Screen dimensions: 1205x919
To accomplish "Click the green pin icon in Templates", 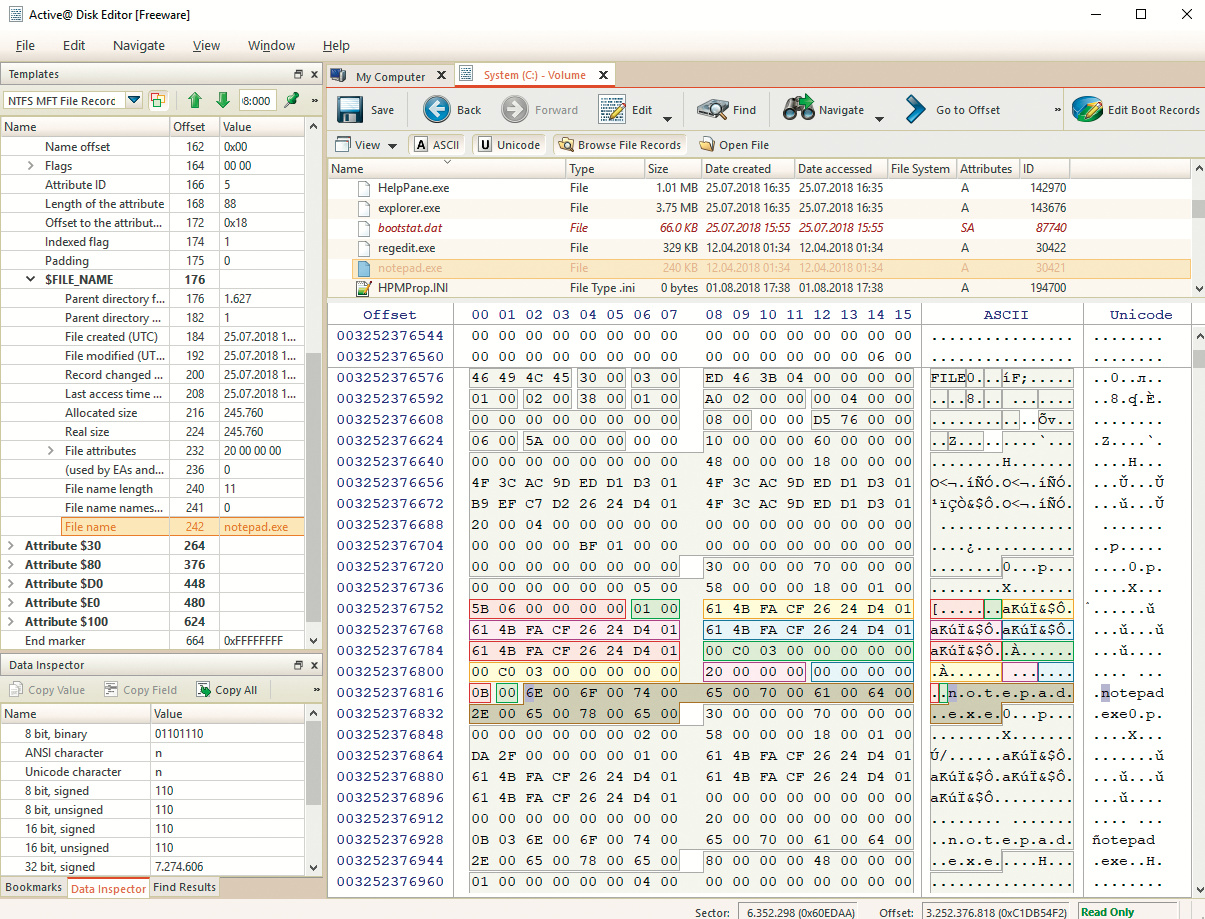I will [291, 101].
